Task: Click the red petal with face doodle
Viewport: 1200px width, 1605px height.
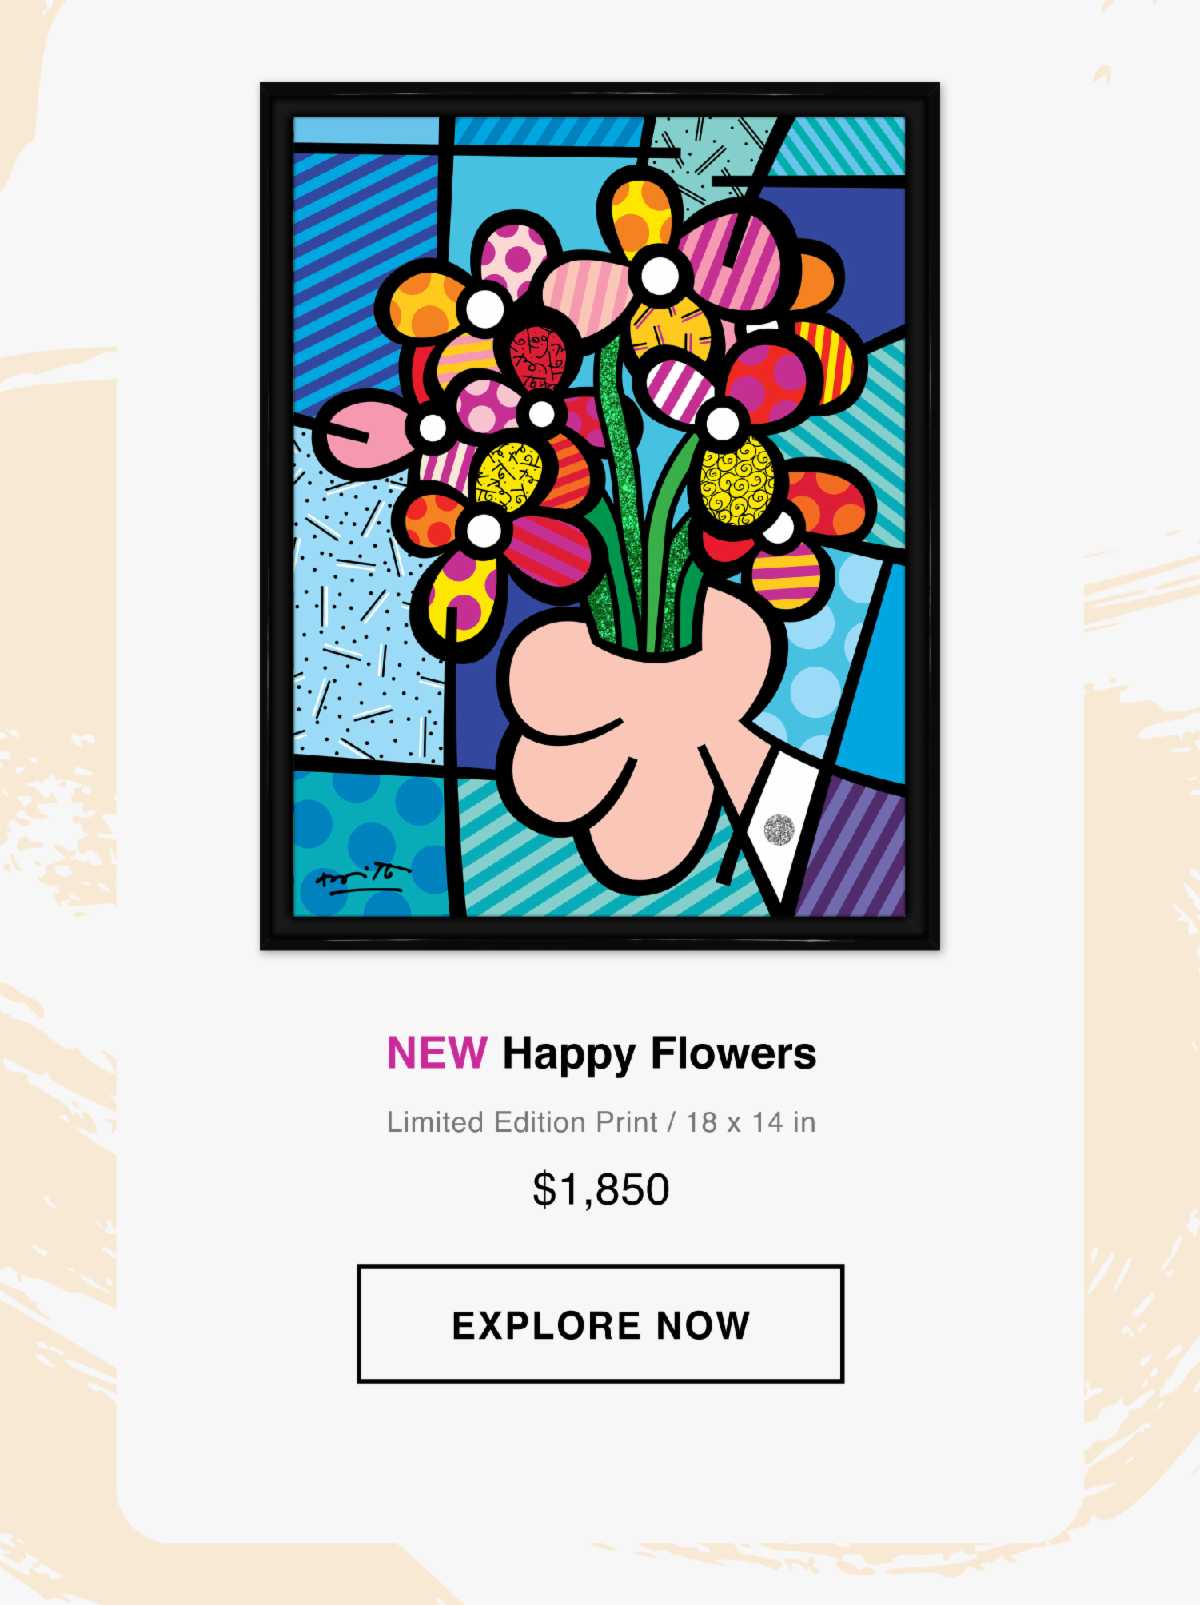Action: (x=537, y=357)
